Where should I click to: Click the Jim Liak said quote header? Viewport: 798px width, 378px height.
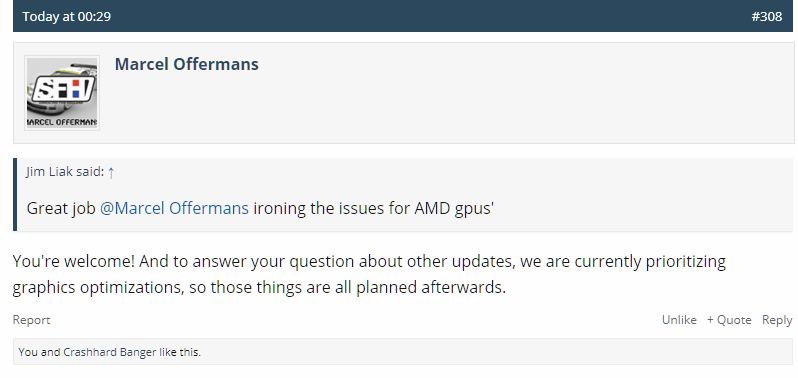tap(71, 172)
